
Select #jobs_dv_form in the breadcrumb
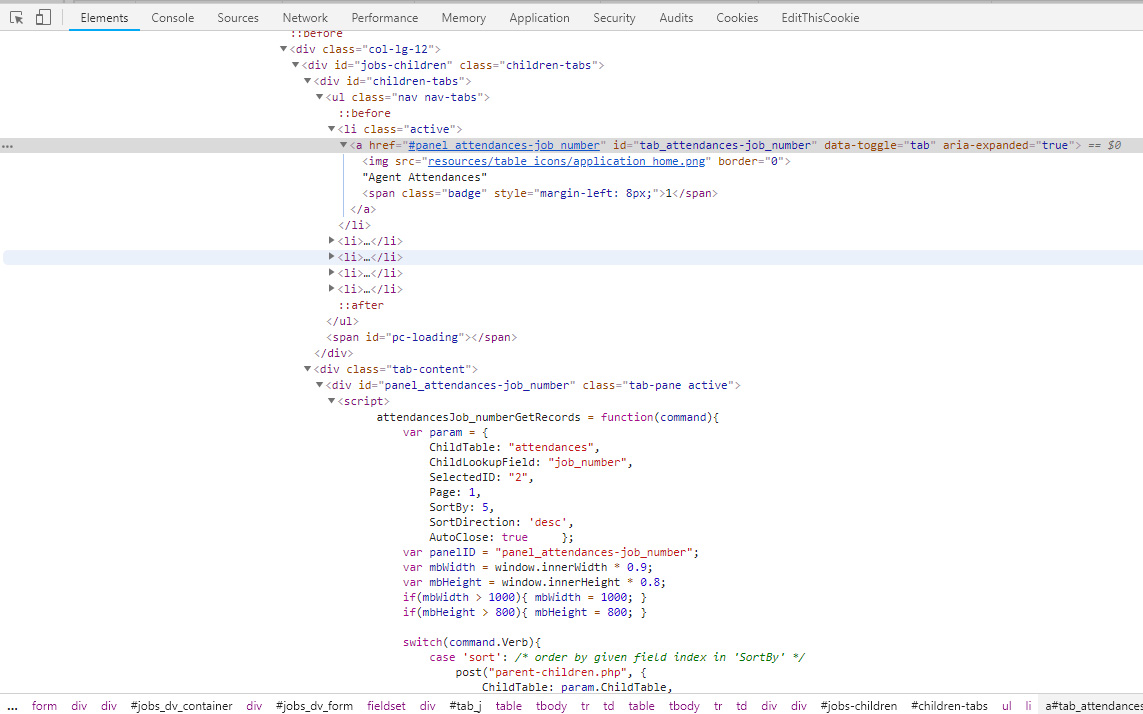(x=314, y=706)
